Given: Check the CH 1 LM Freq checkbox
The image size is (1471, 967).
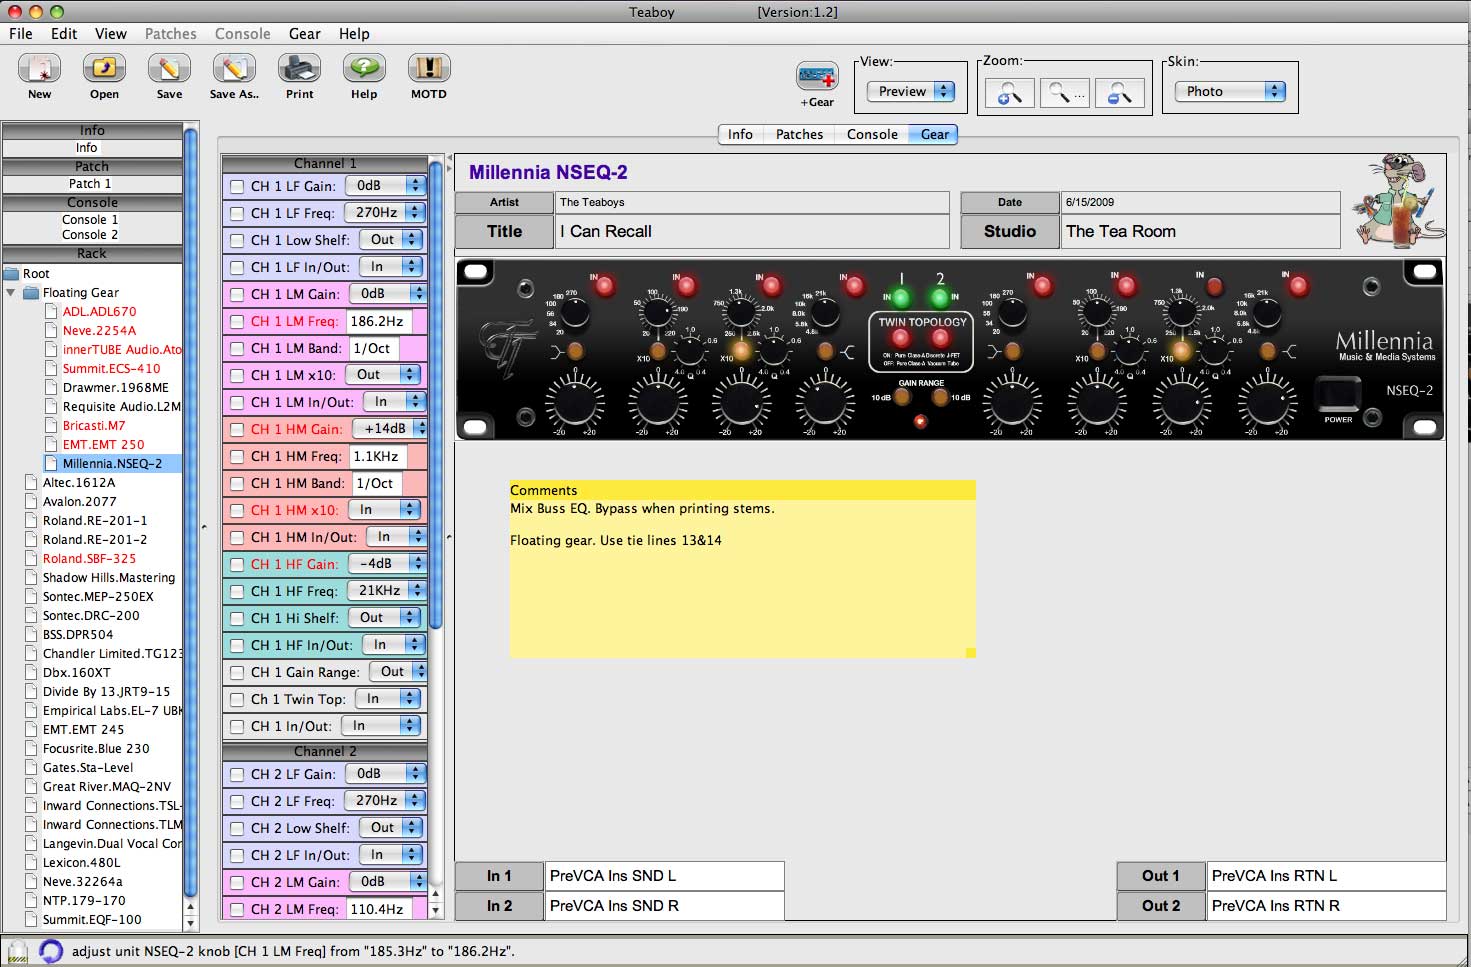Looking at the screenshot, I should tap(237, 322).
